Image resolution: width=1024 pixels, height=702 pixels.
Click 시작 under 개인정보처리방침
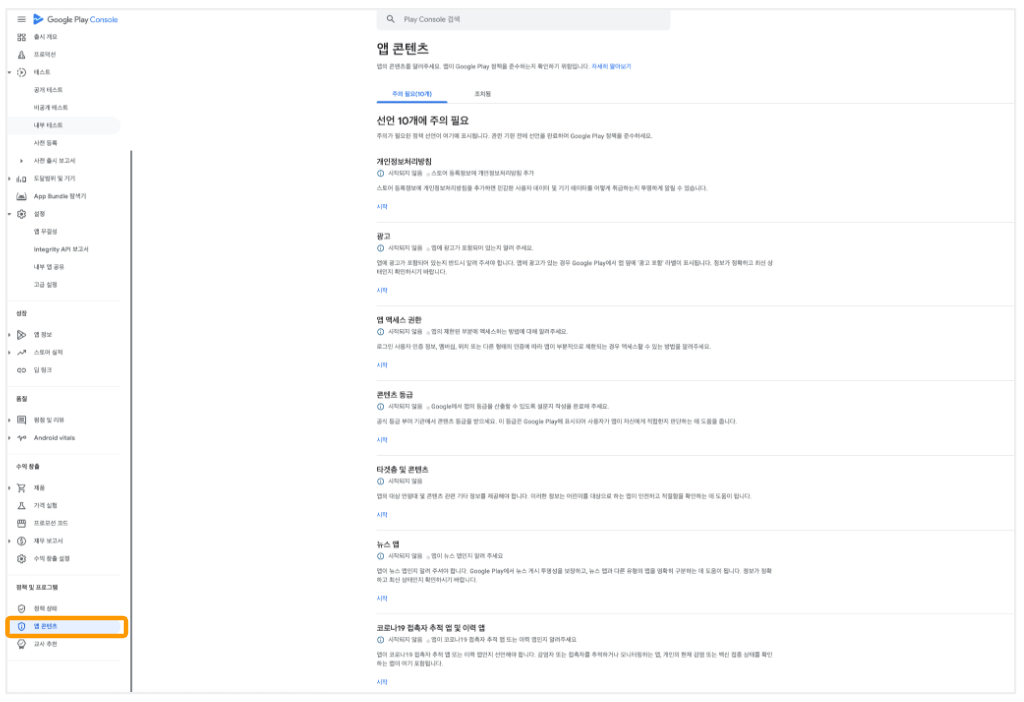[x=381, y=207]
